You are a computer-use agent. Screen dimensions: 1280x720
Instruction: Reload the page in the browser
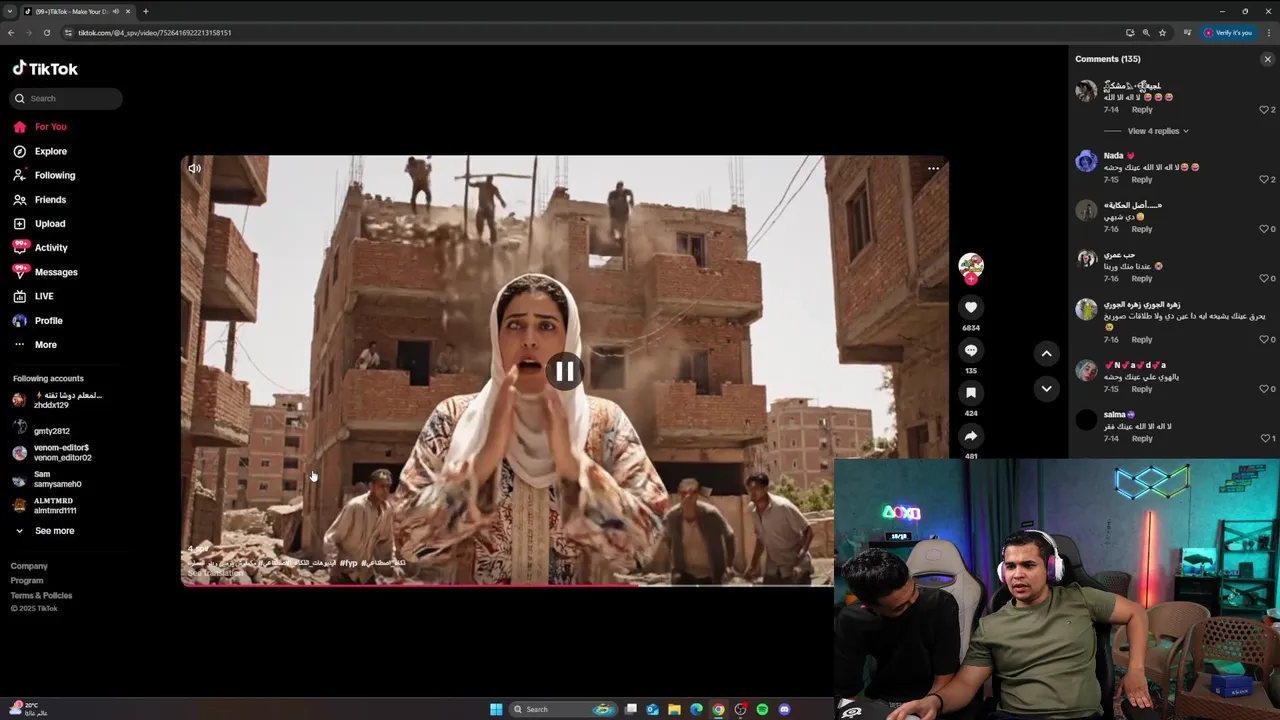[46, 32]
